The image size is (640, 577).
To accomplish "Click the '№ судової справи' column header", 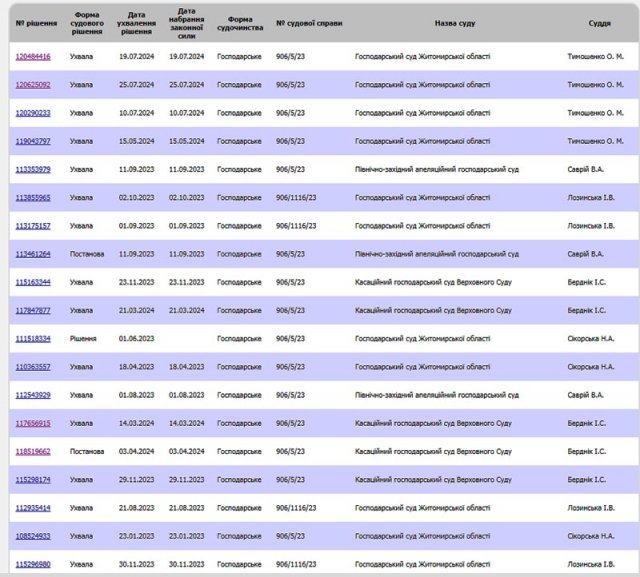I will 309,23.
